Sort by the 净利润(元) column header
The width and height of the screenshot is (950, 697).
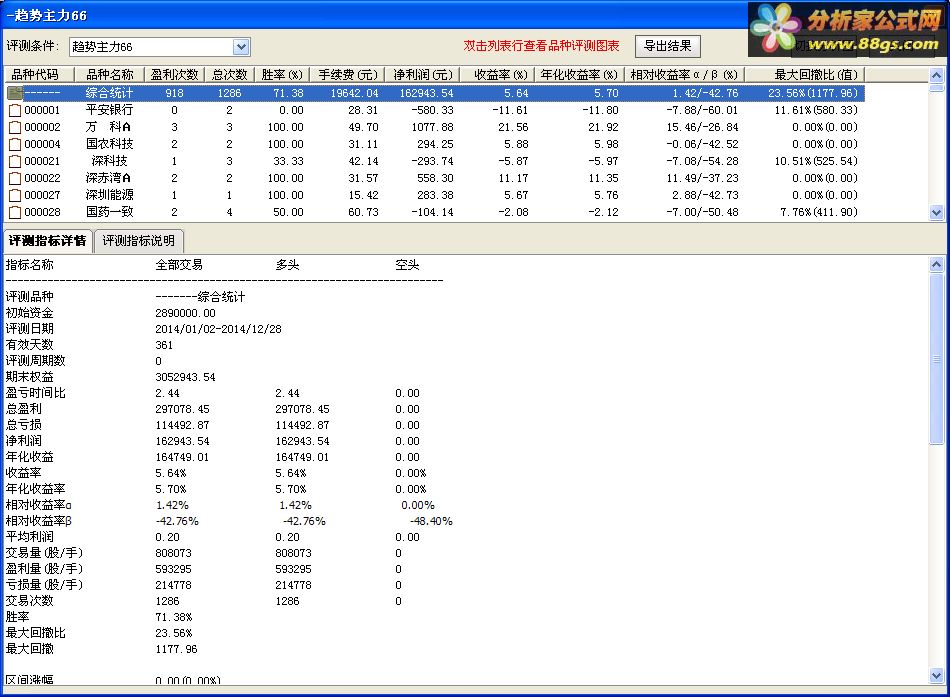[x=423, y=75]
